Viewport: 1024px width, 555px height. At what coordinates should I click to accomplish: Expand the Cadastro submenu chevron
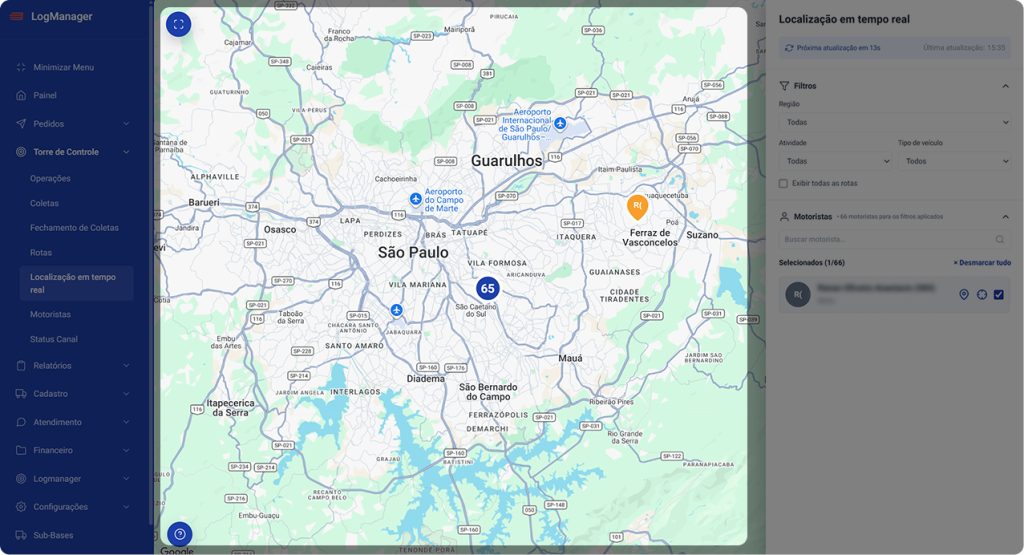click(x=126, y=394)
